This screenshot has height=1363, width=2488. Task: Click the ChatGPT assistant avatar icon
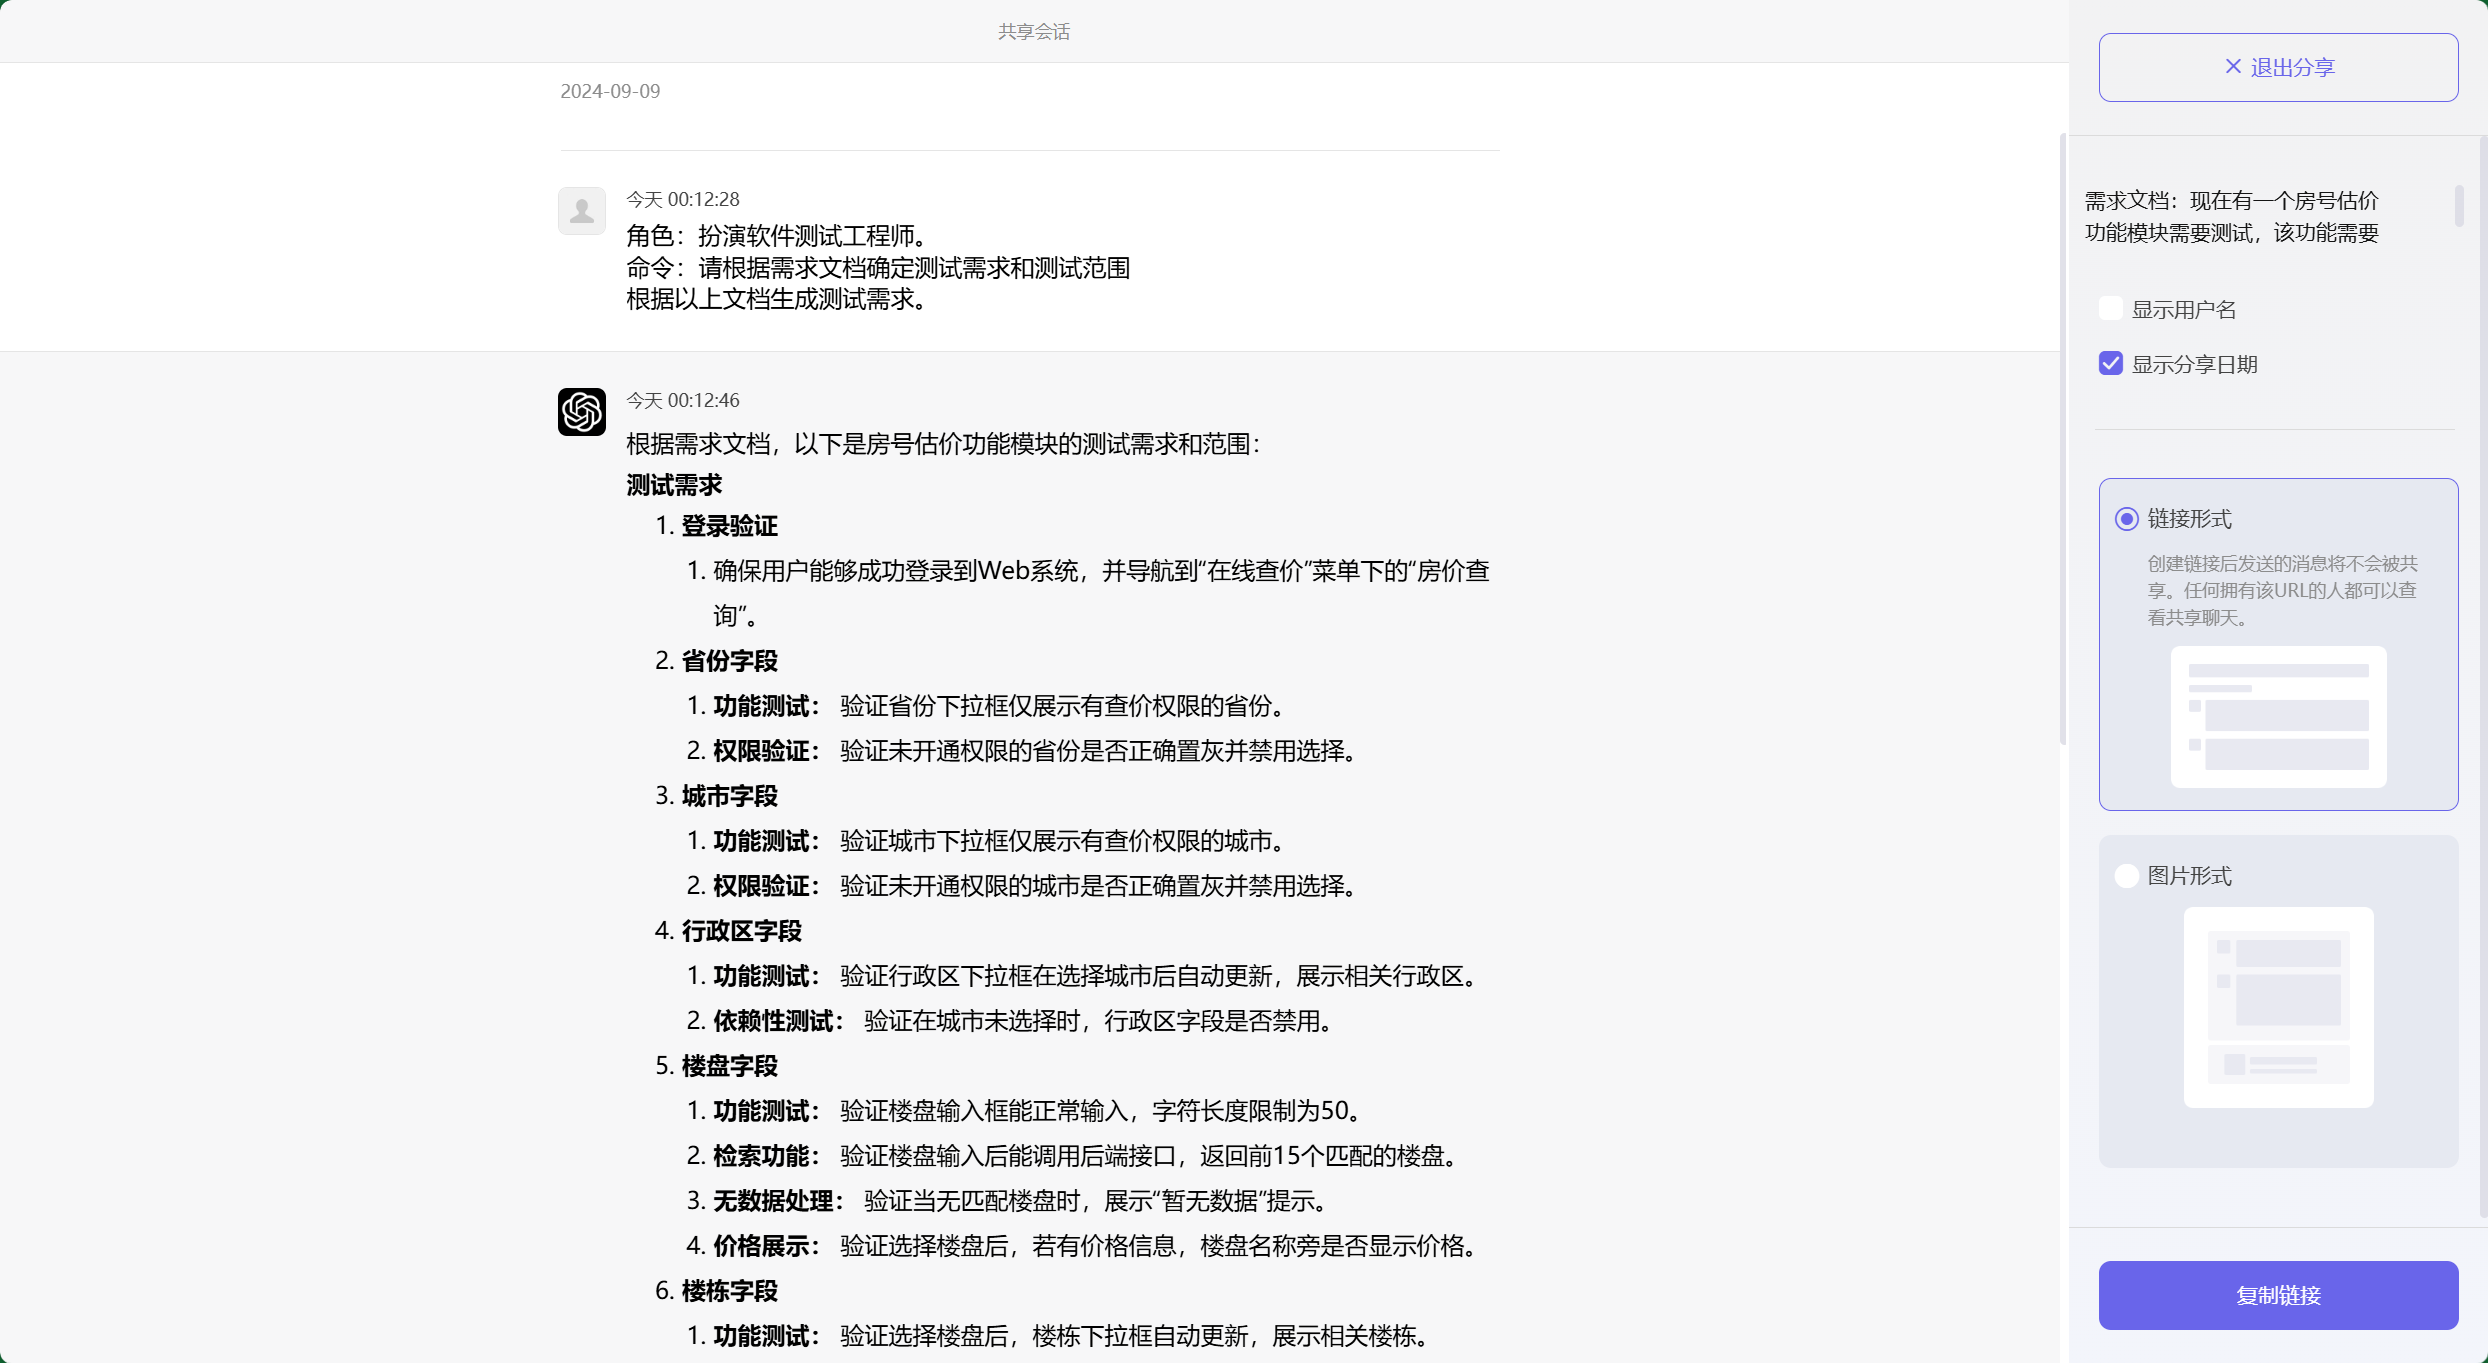tap(582, 411)
